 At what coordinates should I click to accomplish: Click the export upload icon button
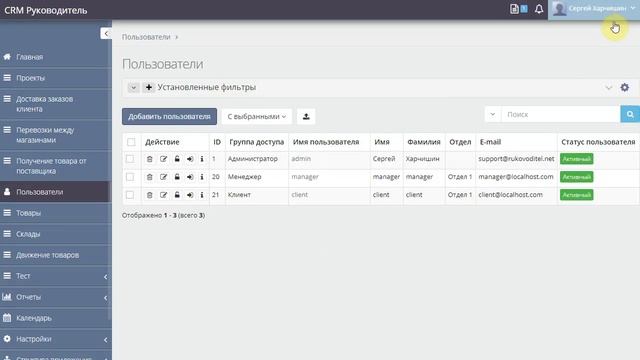pos(306,117)
